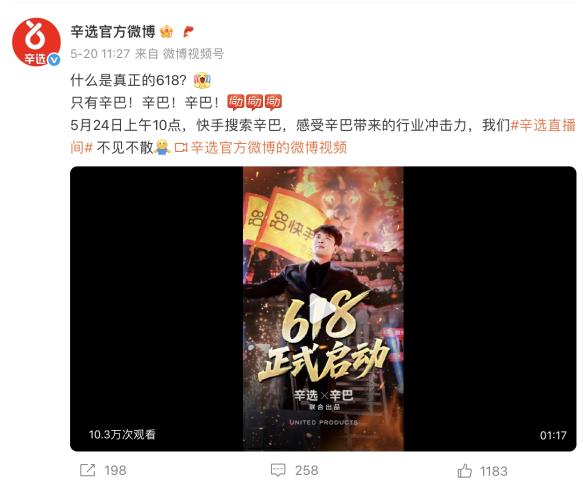583x487 pixels.
Task: Play the 618 正式启动 video
Action: tap(322, 309)
